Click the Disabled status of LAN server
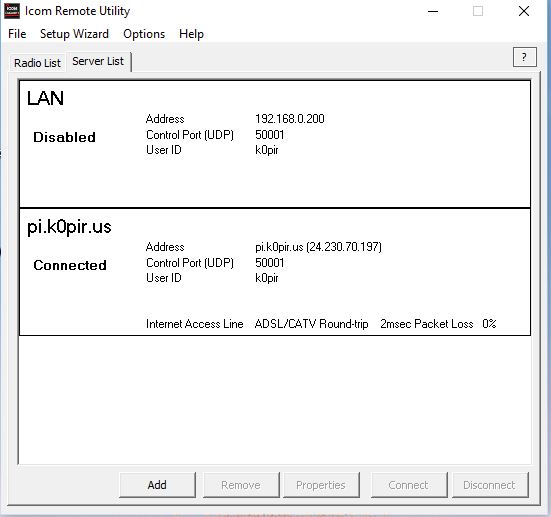 click(64, 137)
